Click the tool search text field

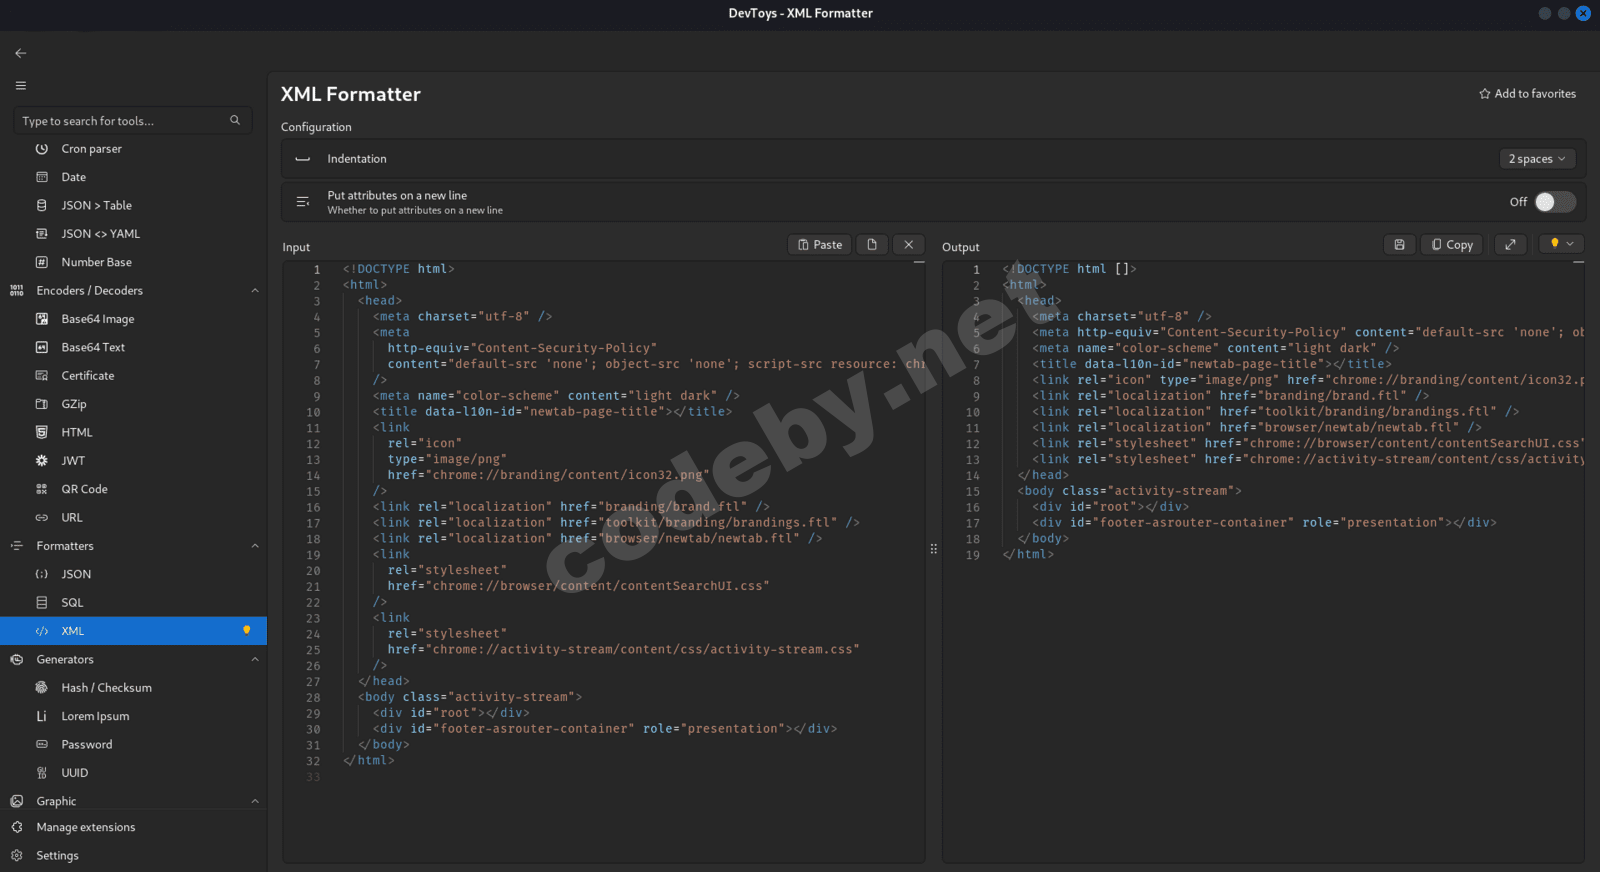coord(120,121)
